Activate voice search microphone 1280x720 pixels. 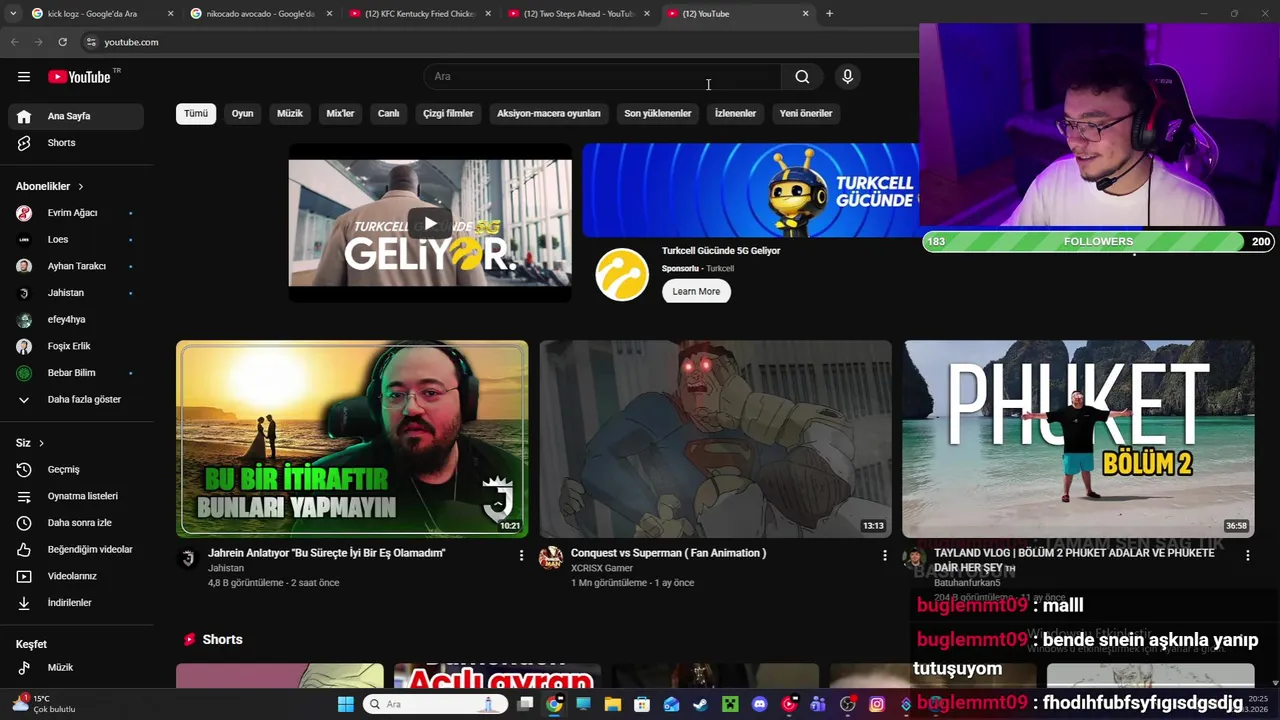tap(847, 77)
